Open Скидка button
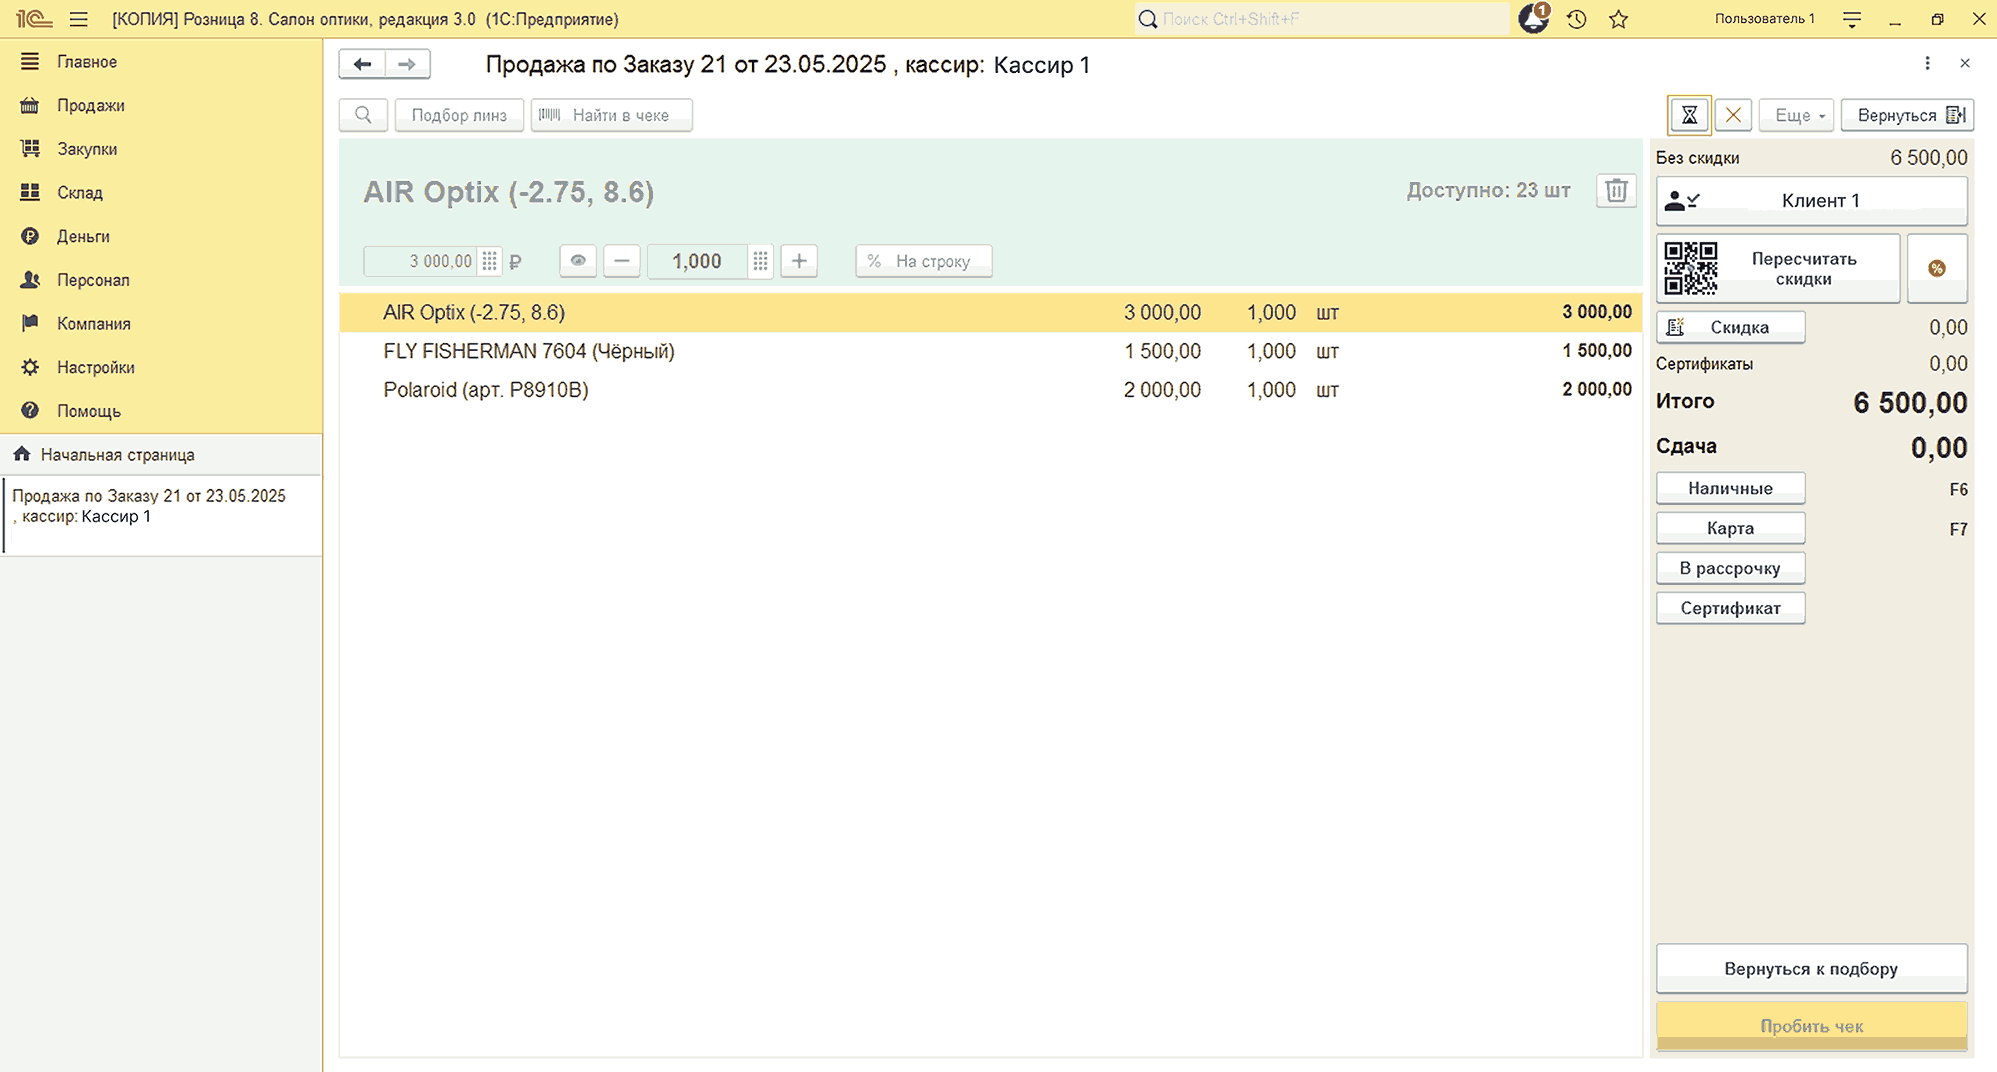Viewport: 1997px width, 1072px height. pyautogui.click(x=1731, y=327)
